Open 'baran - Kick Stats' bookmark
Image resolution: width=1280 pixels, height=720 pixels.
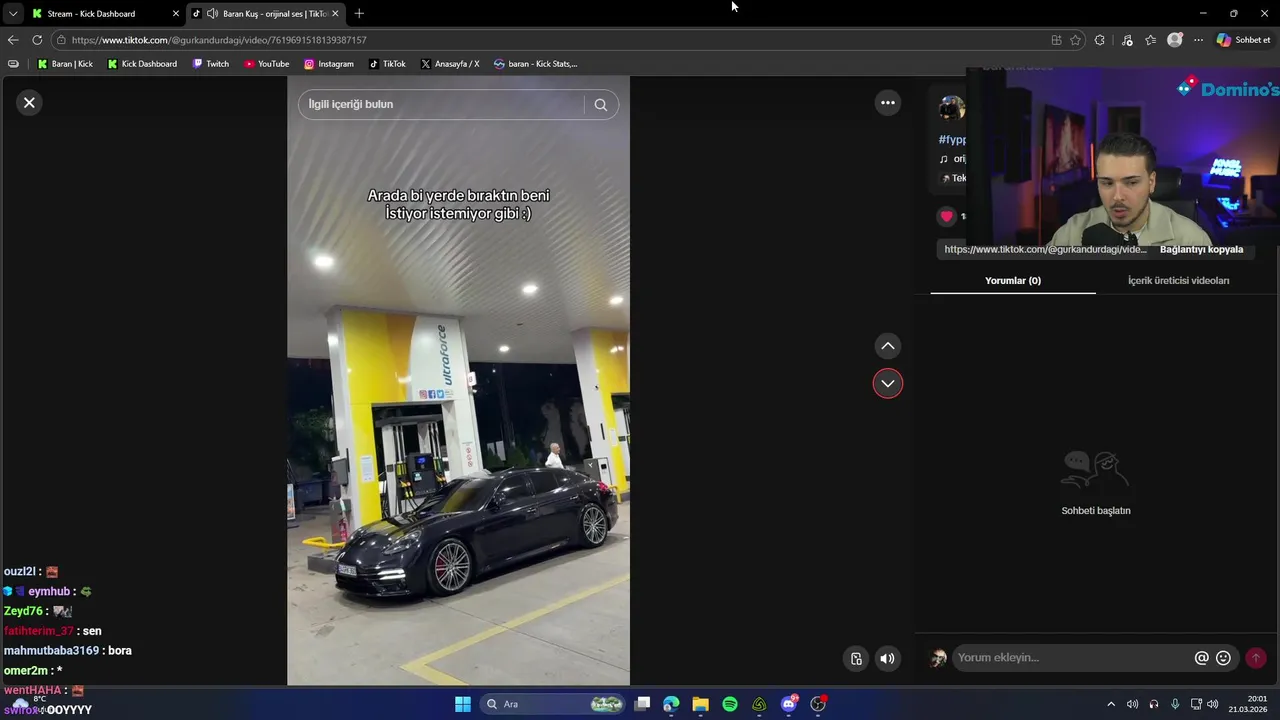point(536,64)
